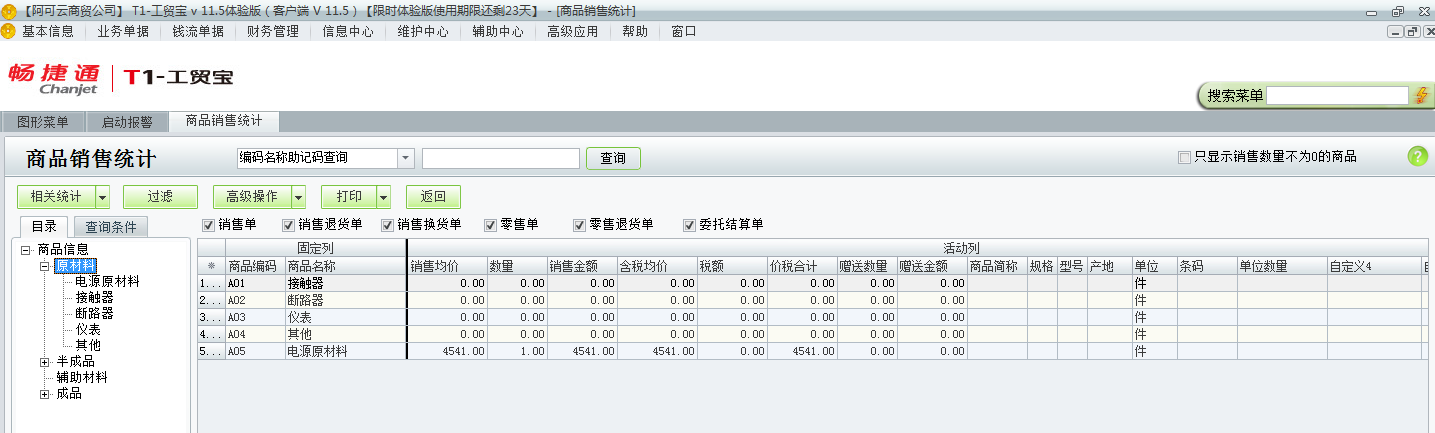Click the 返回 button
This screenshot has width=1435, height=433.
[433, 197]
